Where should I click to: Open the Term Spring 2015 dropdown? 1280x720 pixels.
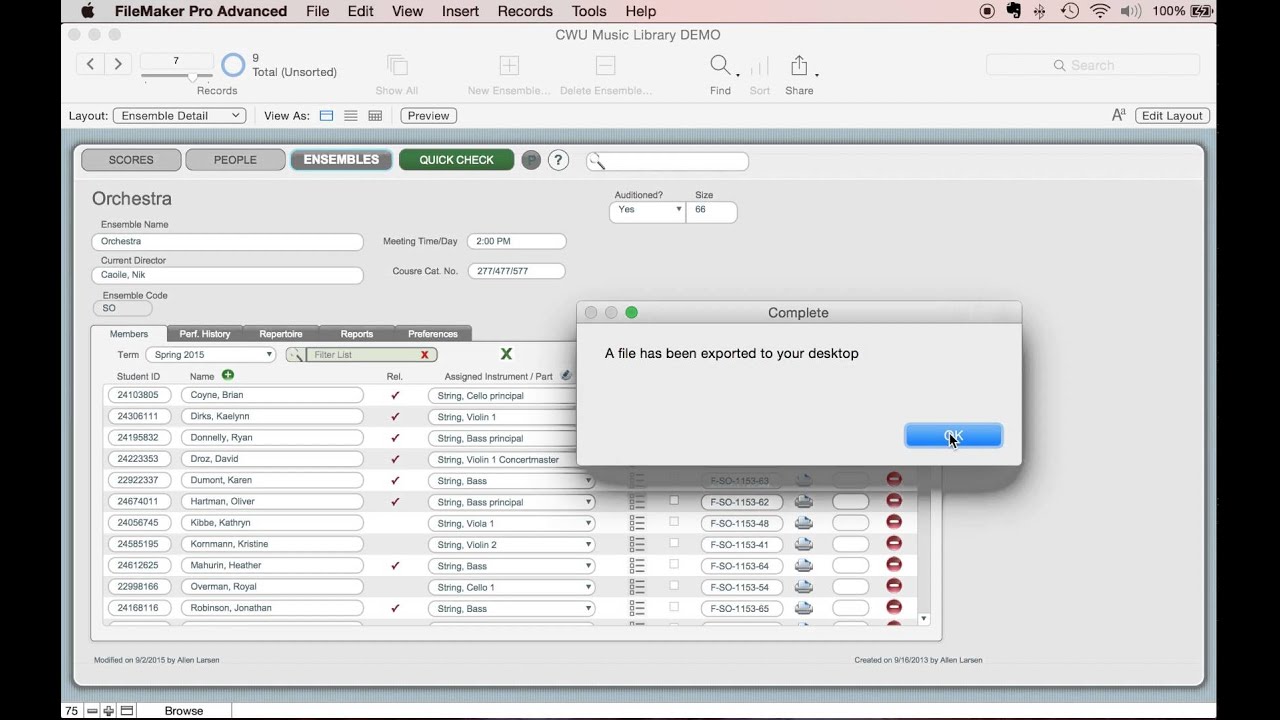[x=211, y=355]
